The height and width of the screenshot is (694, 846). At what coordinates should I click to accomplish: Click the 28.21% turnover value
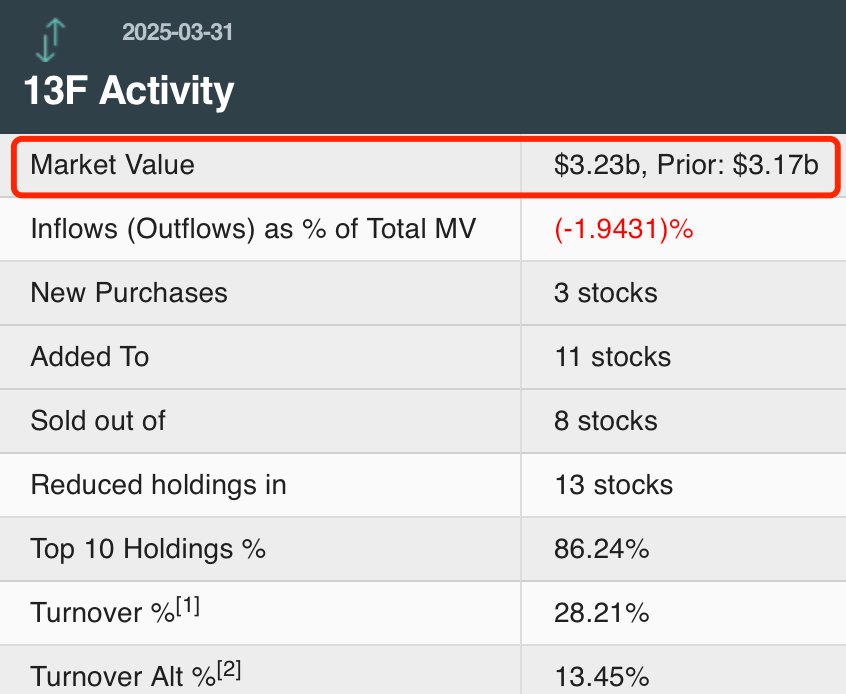pyautogui.click(x=601, y=613)
